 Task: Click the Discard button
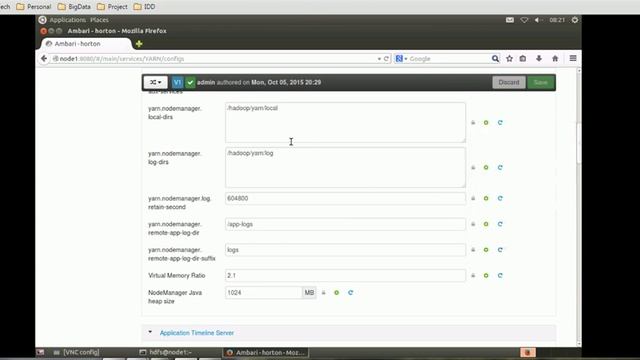pyautogui.click(x=509, y=82)
